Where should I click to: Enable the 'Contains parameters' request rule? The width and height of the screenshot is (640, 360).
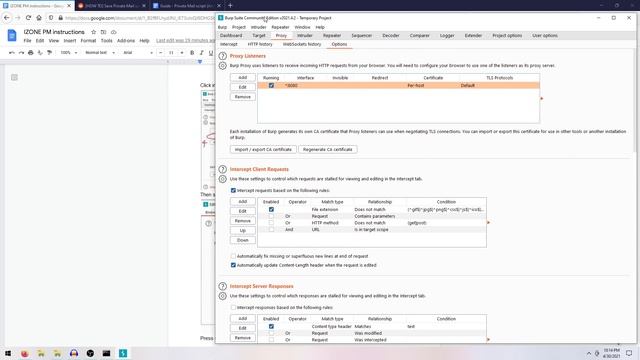(x=271, y=216)
